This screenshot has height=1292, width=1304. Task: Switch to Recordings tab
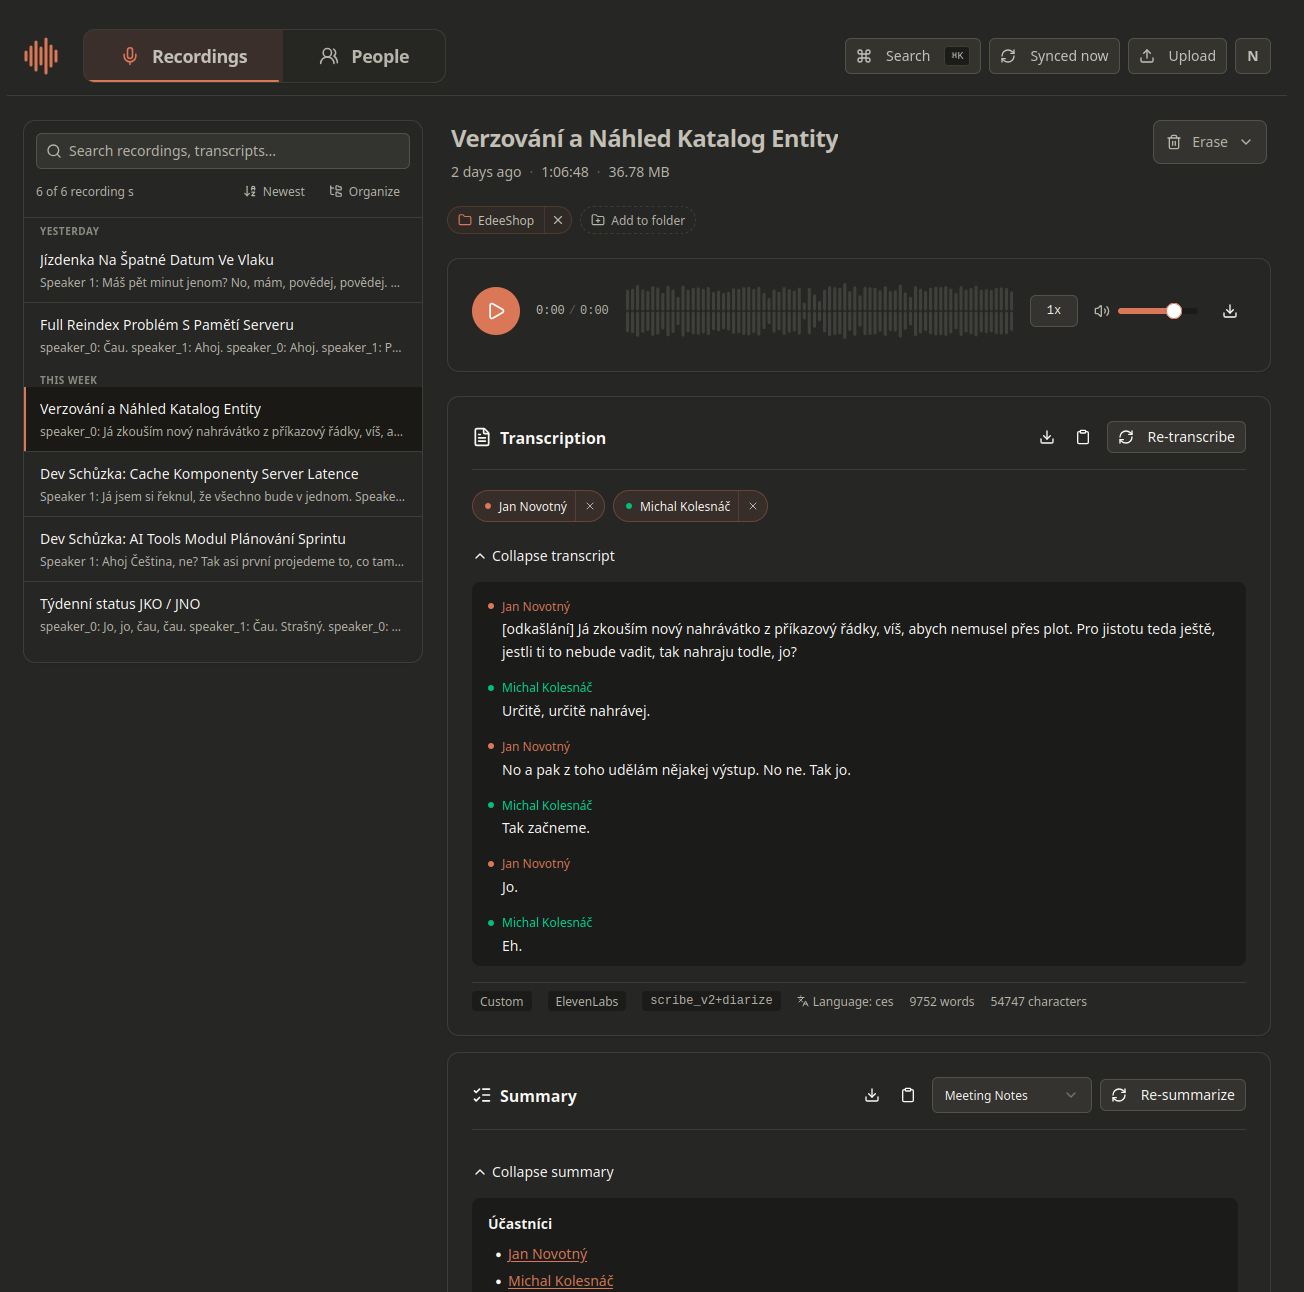click(x=184, y=56)
